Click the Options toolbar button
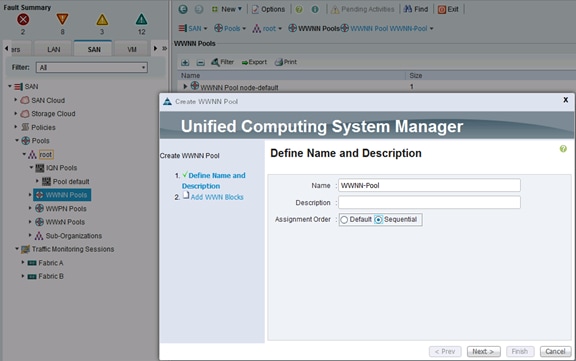This screenshot has height=361, width=576. point(268,9)
